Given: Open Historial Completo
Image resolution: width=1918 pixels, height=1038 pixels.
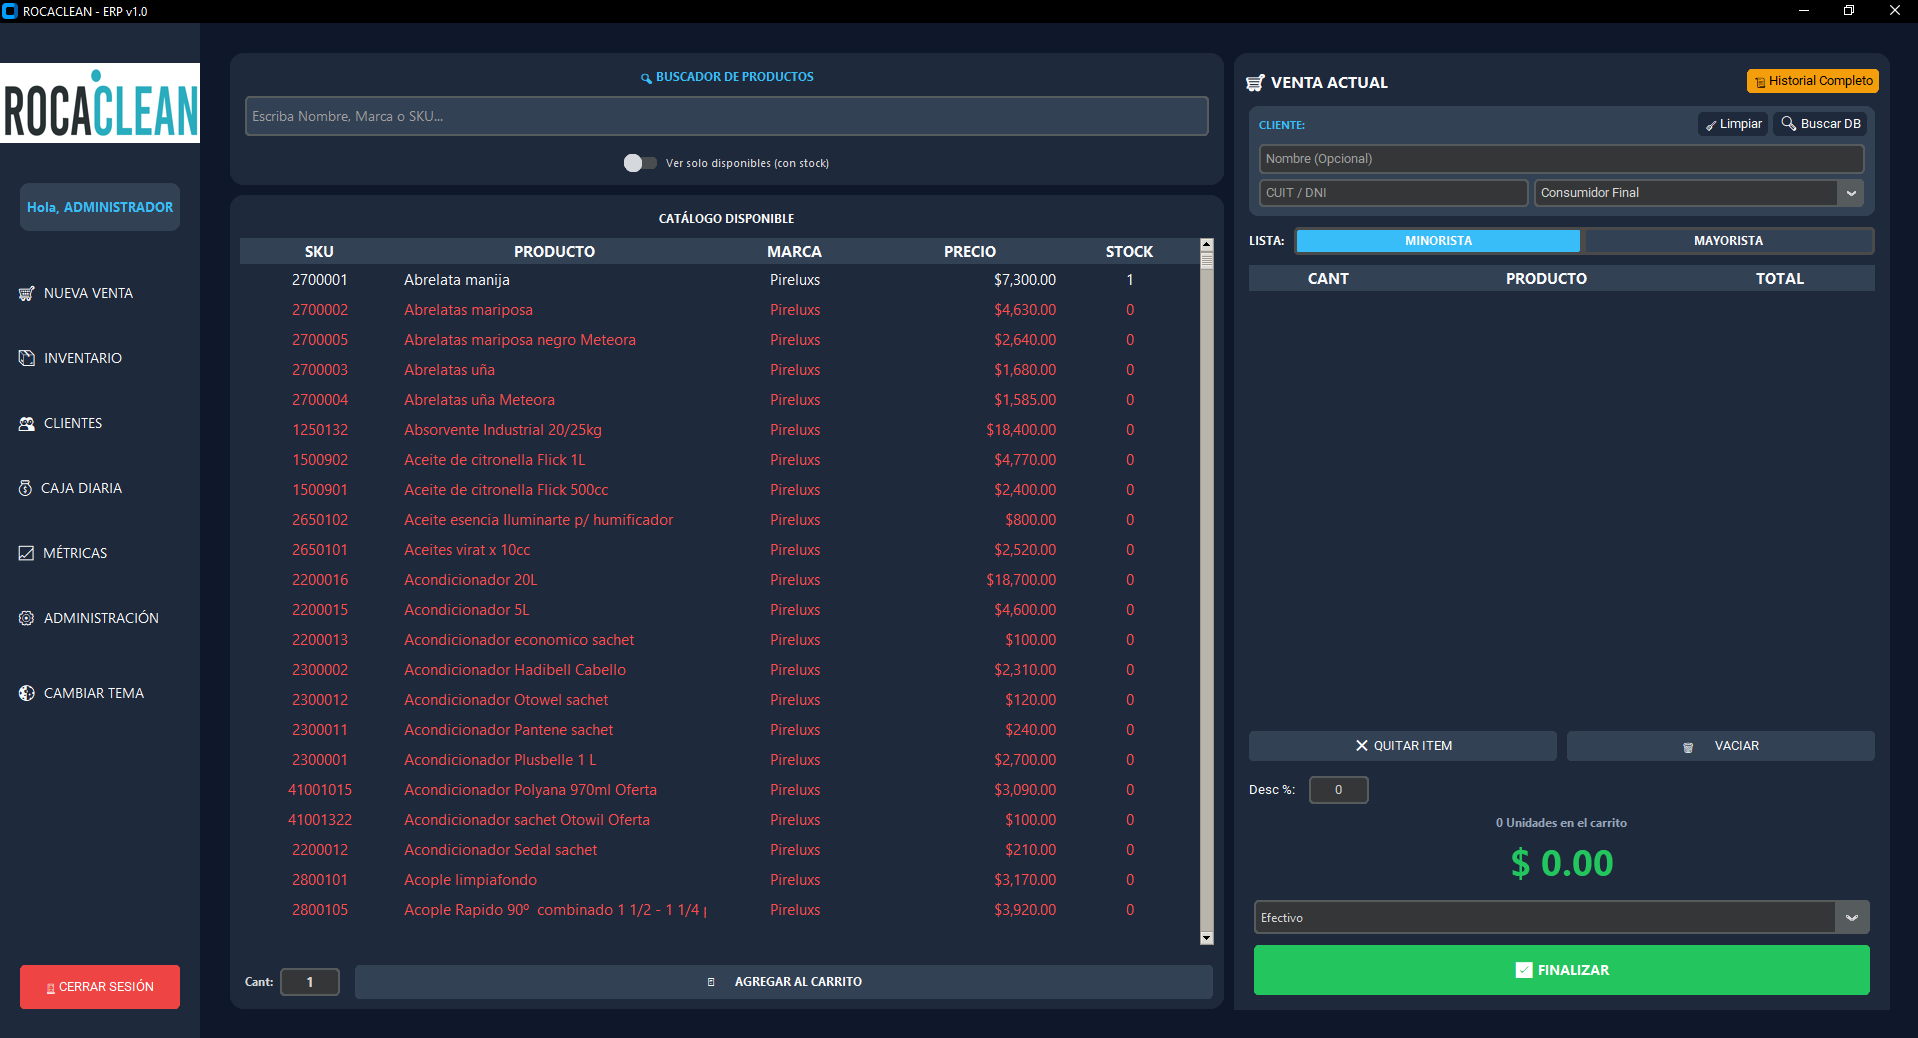Looking at the screenshot, I should pos(1812,81).
